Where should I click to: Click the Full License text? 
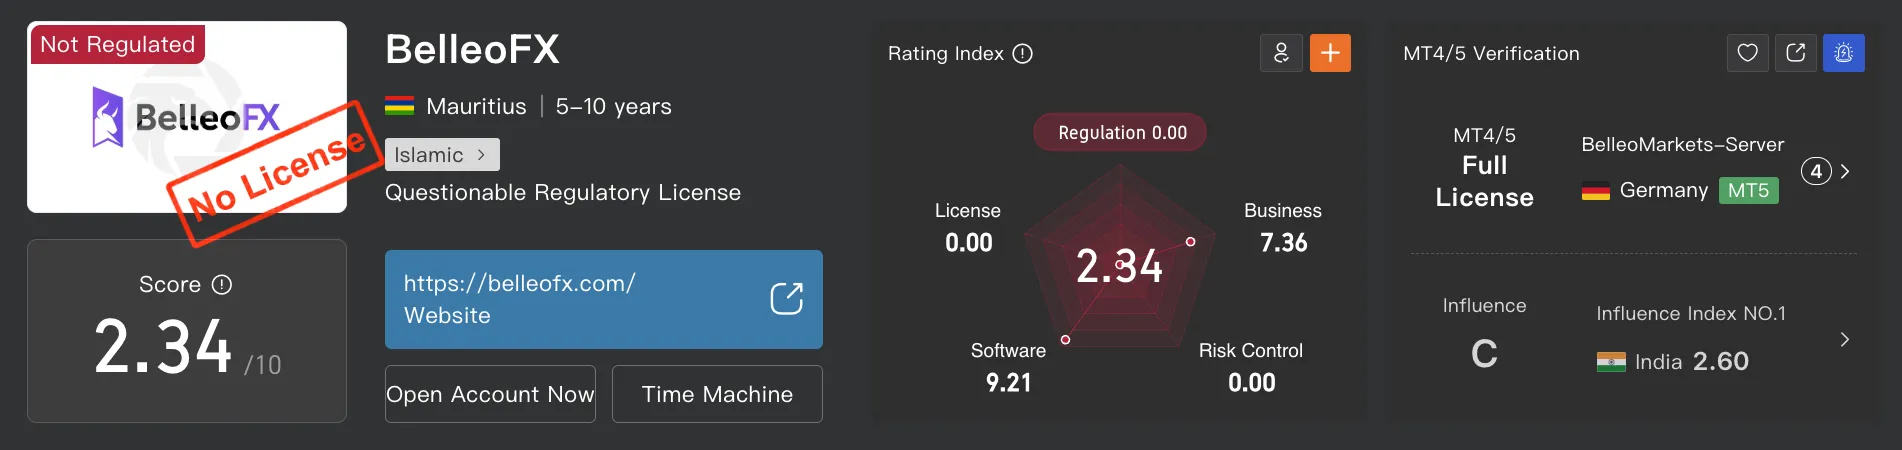pos(1484,181)
